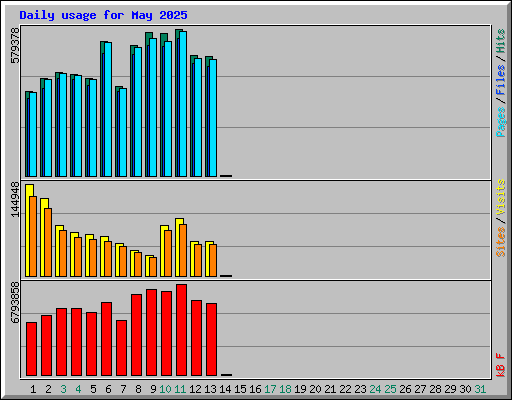This screenshot has height=400, width=512.
Task: Click the day 6 cyan pages bar
Action: [x=108, y=109]
